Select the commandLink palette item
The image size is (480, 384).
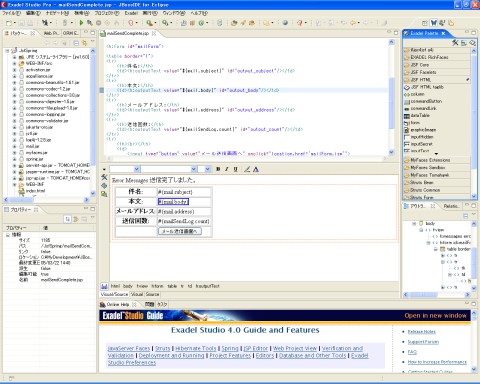pyautogui.click(x=423, y=109)
